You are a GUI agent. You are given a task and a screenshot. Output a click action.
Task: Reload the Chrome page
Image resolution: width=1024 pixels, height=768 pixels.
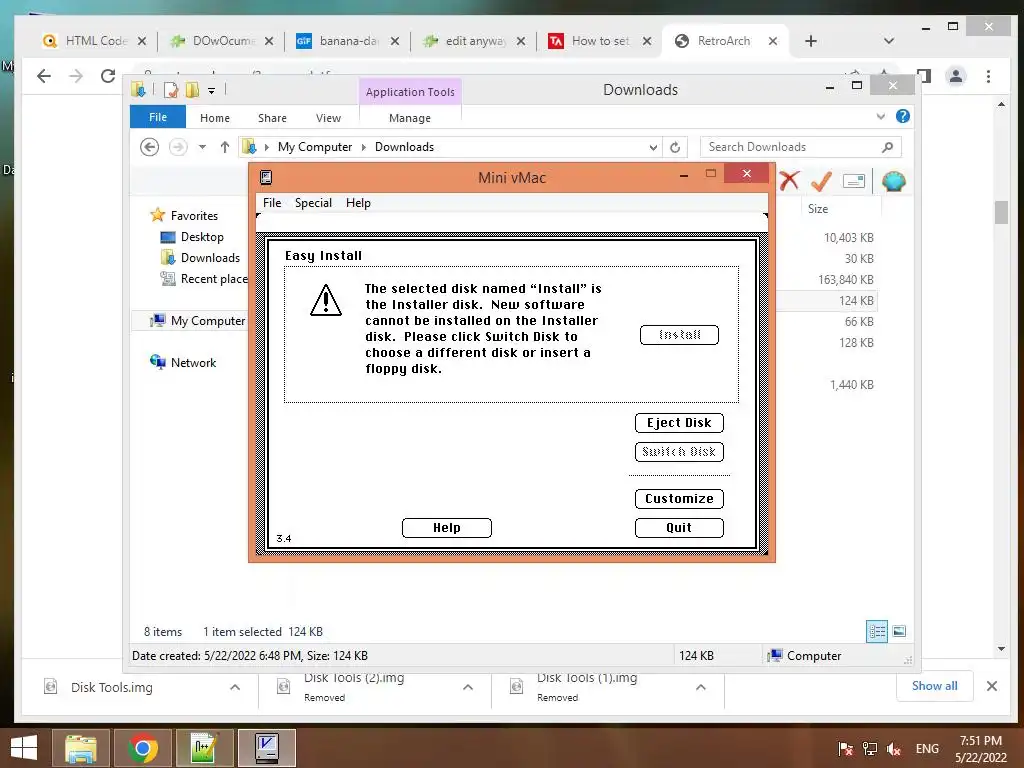pos(108,76)
